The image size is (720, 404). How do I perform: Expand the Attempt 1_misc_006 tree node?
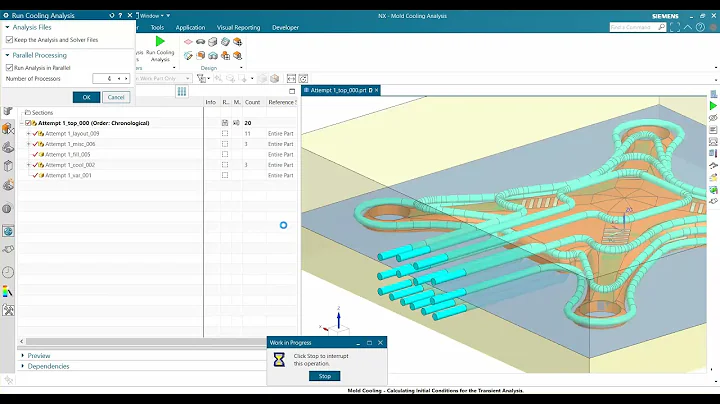point(28,144)
